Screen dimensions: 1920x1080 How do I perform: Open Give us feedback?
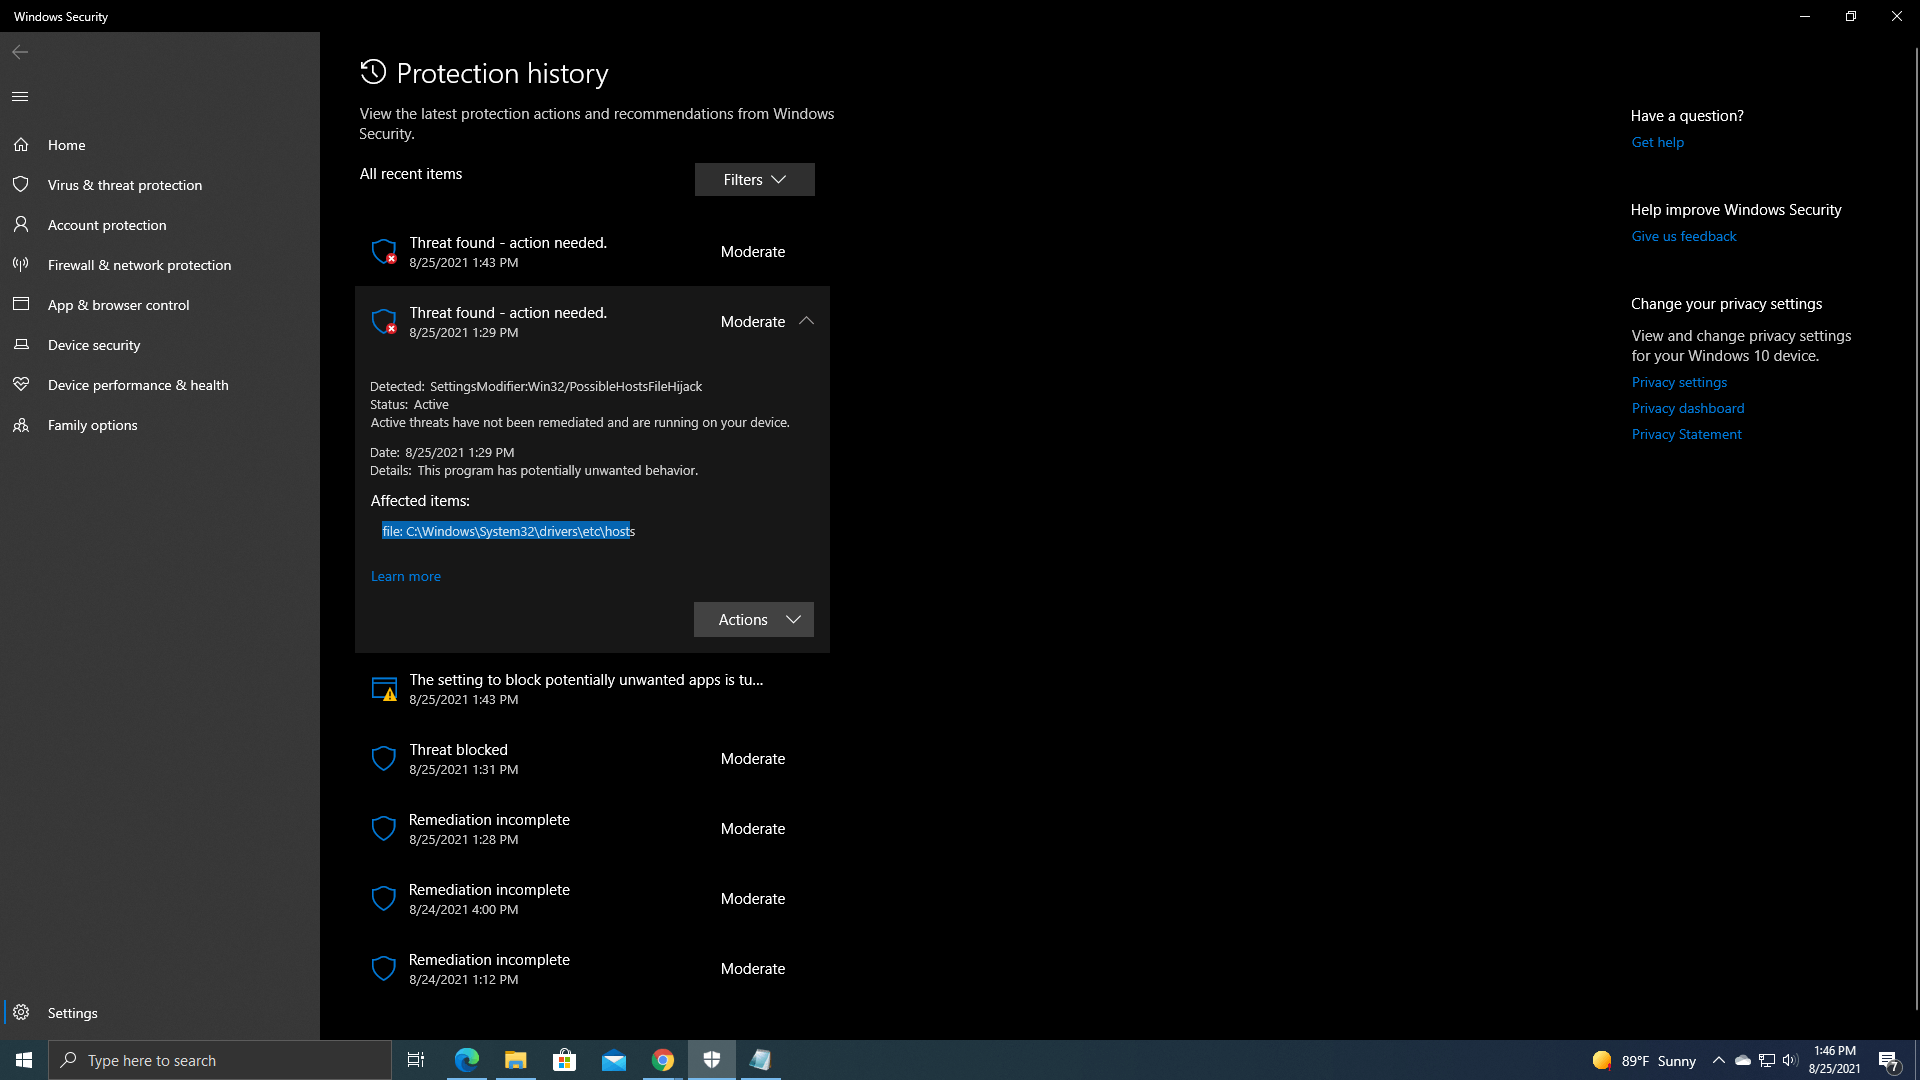click(1682, 236)
